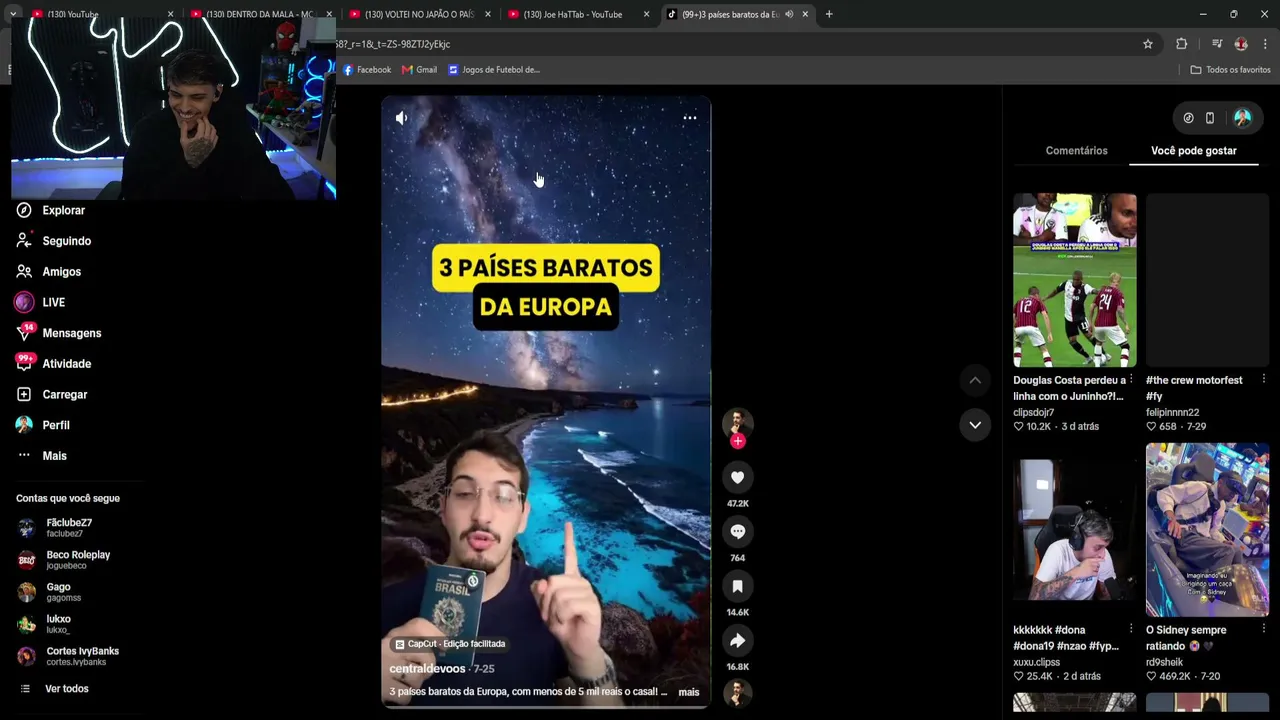Open the Beco Roleplay followed account

coord(78,560)
